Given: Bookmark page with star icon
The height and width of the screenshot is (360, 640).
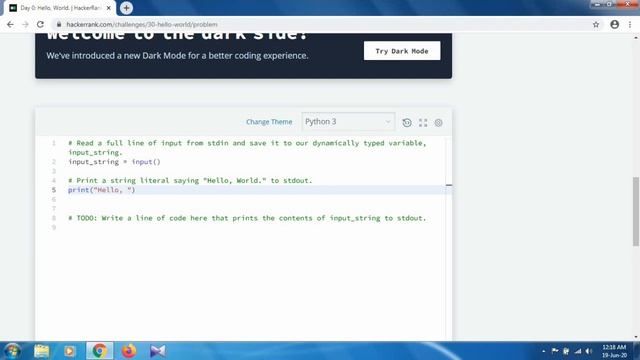Looking at the screenshot, I should pyautogui.click(x=596, y=24).
